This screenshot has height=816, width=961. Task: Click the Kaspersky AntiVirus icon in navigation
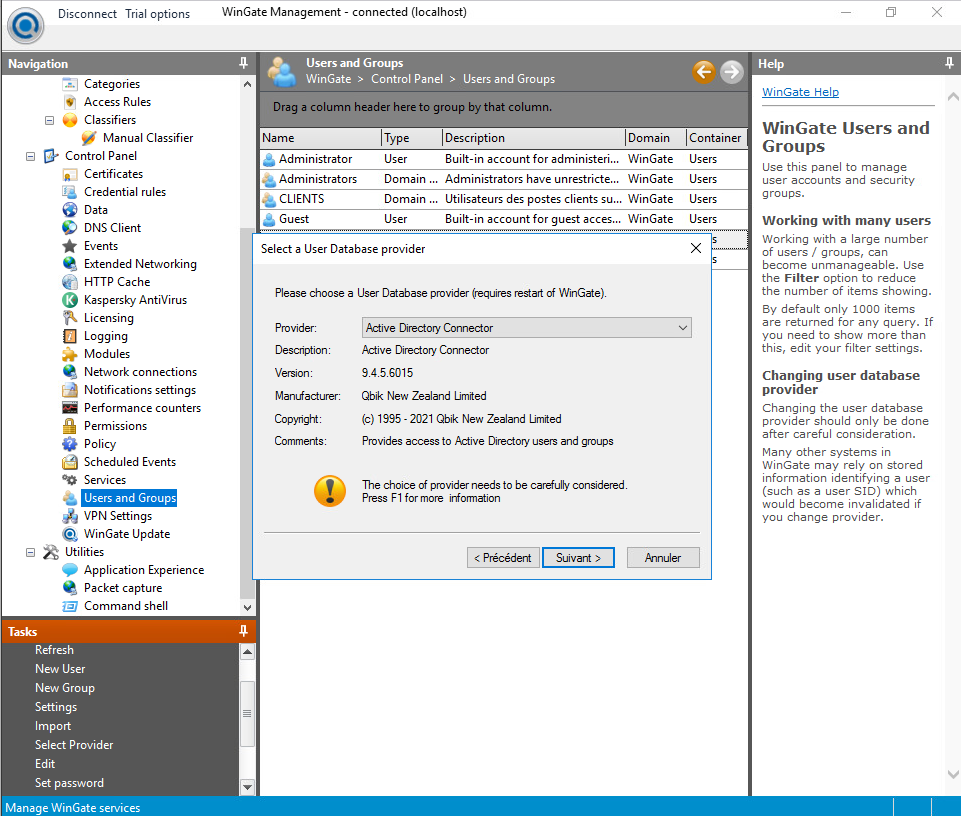point(69,300)
